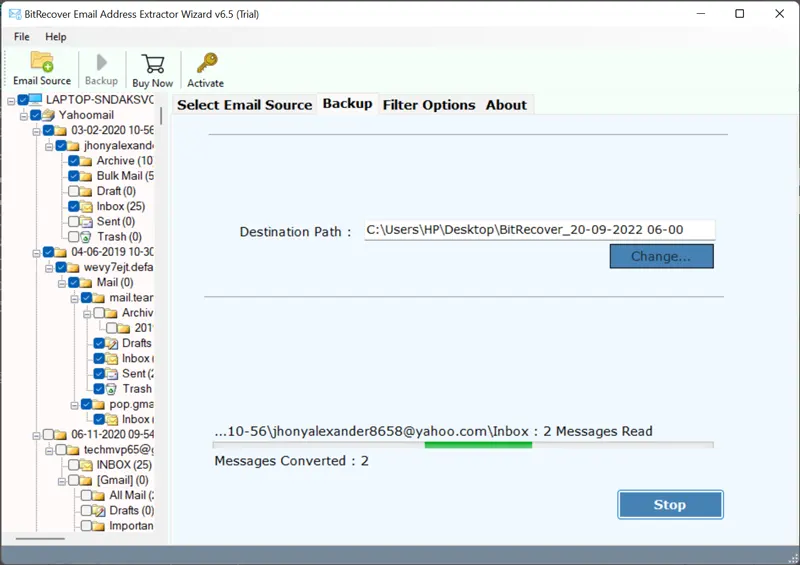Image resolution: width=800 pixels, height=565 pixels.
Task: Click the Buy Now cart icon
Action: tap(152, 63)
